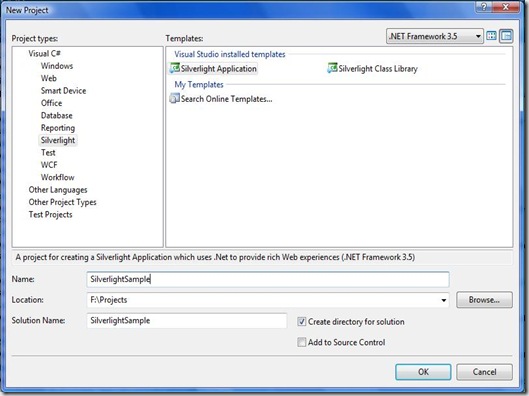The image size is (529, 396).
Task: Select Test Projects node
Action: pos(51,215)
